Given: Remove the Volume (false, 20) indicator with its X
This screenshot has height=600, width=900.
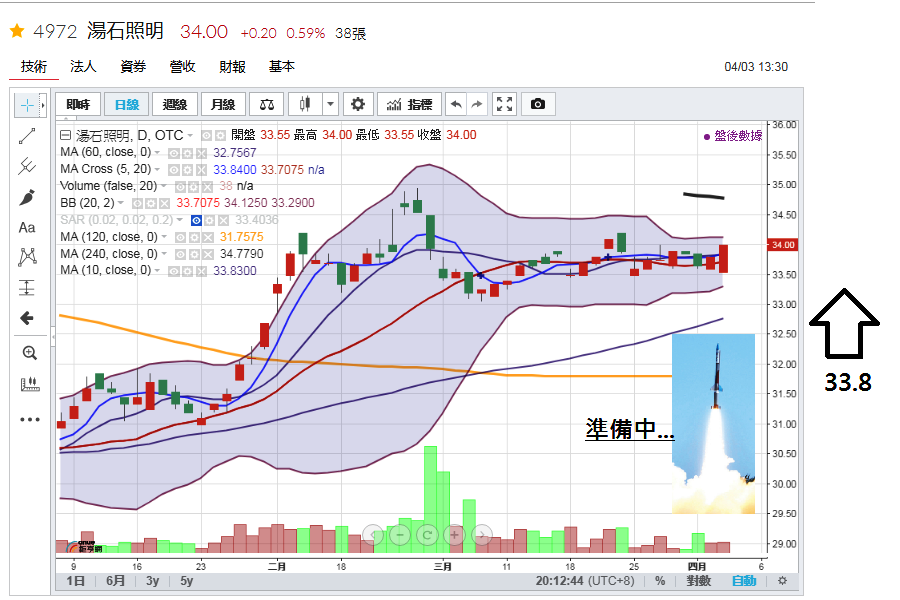Looking at the screenshot, I should [208, 187].
